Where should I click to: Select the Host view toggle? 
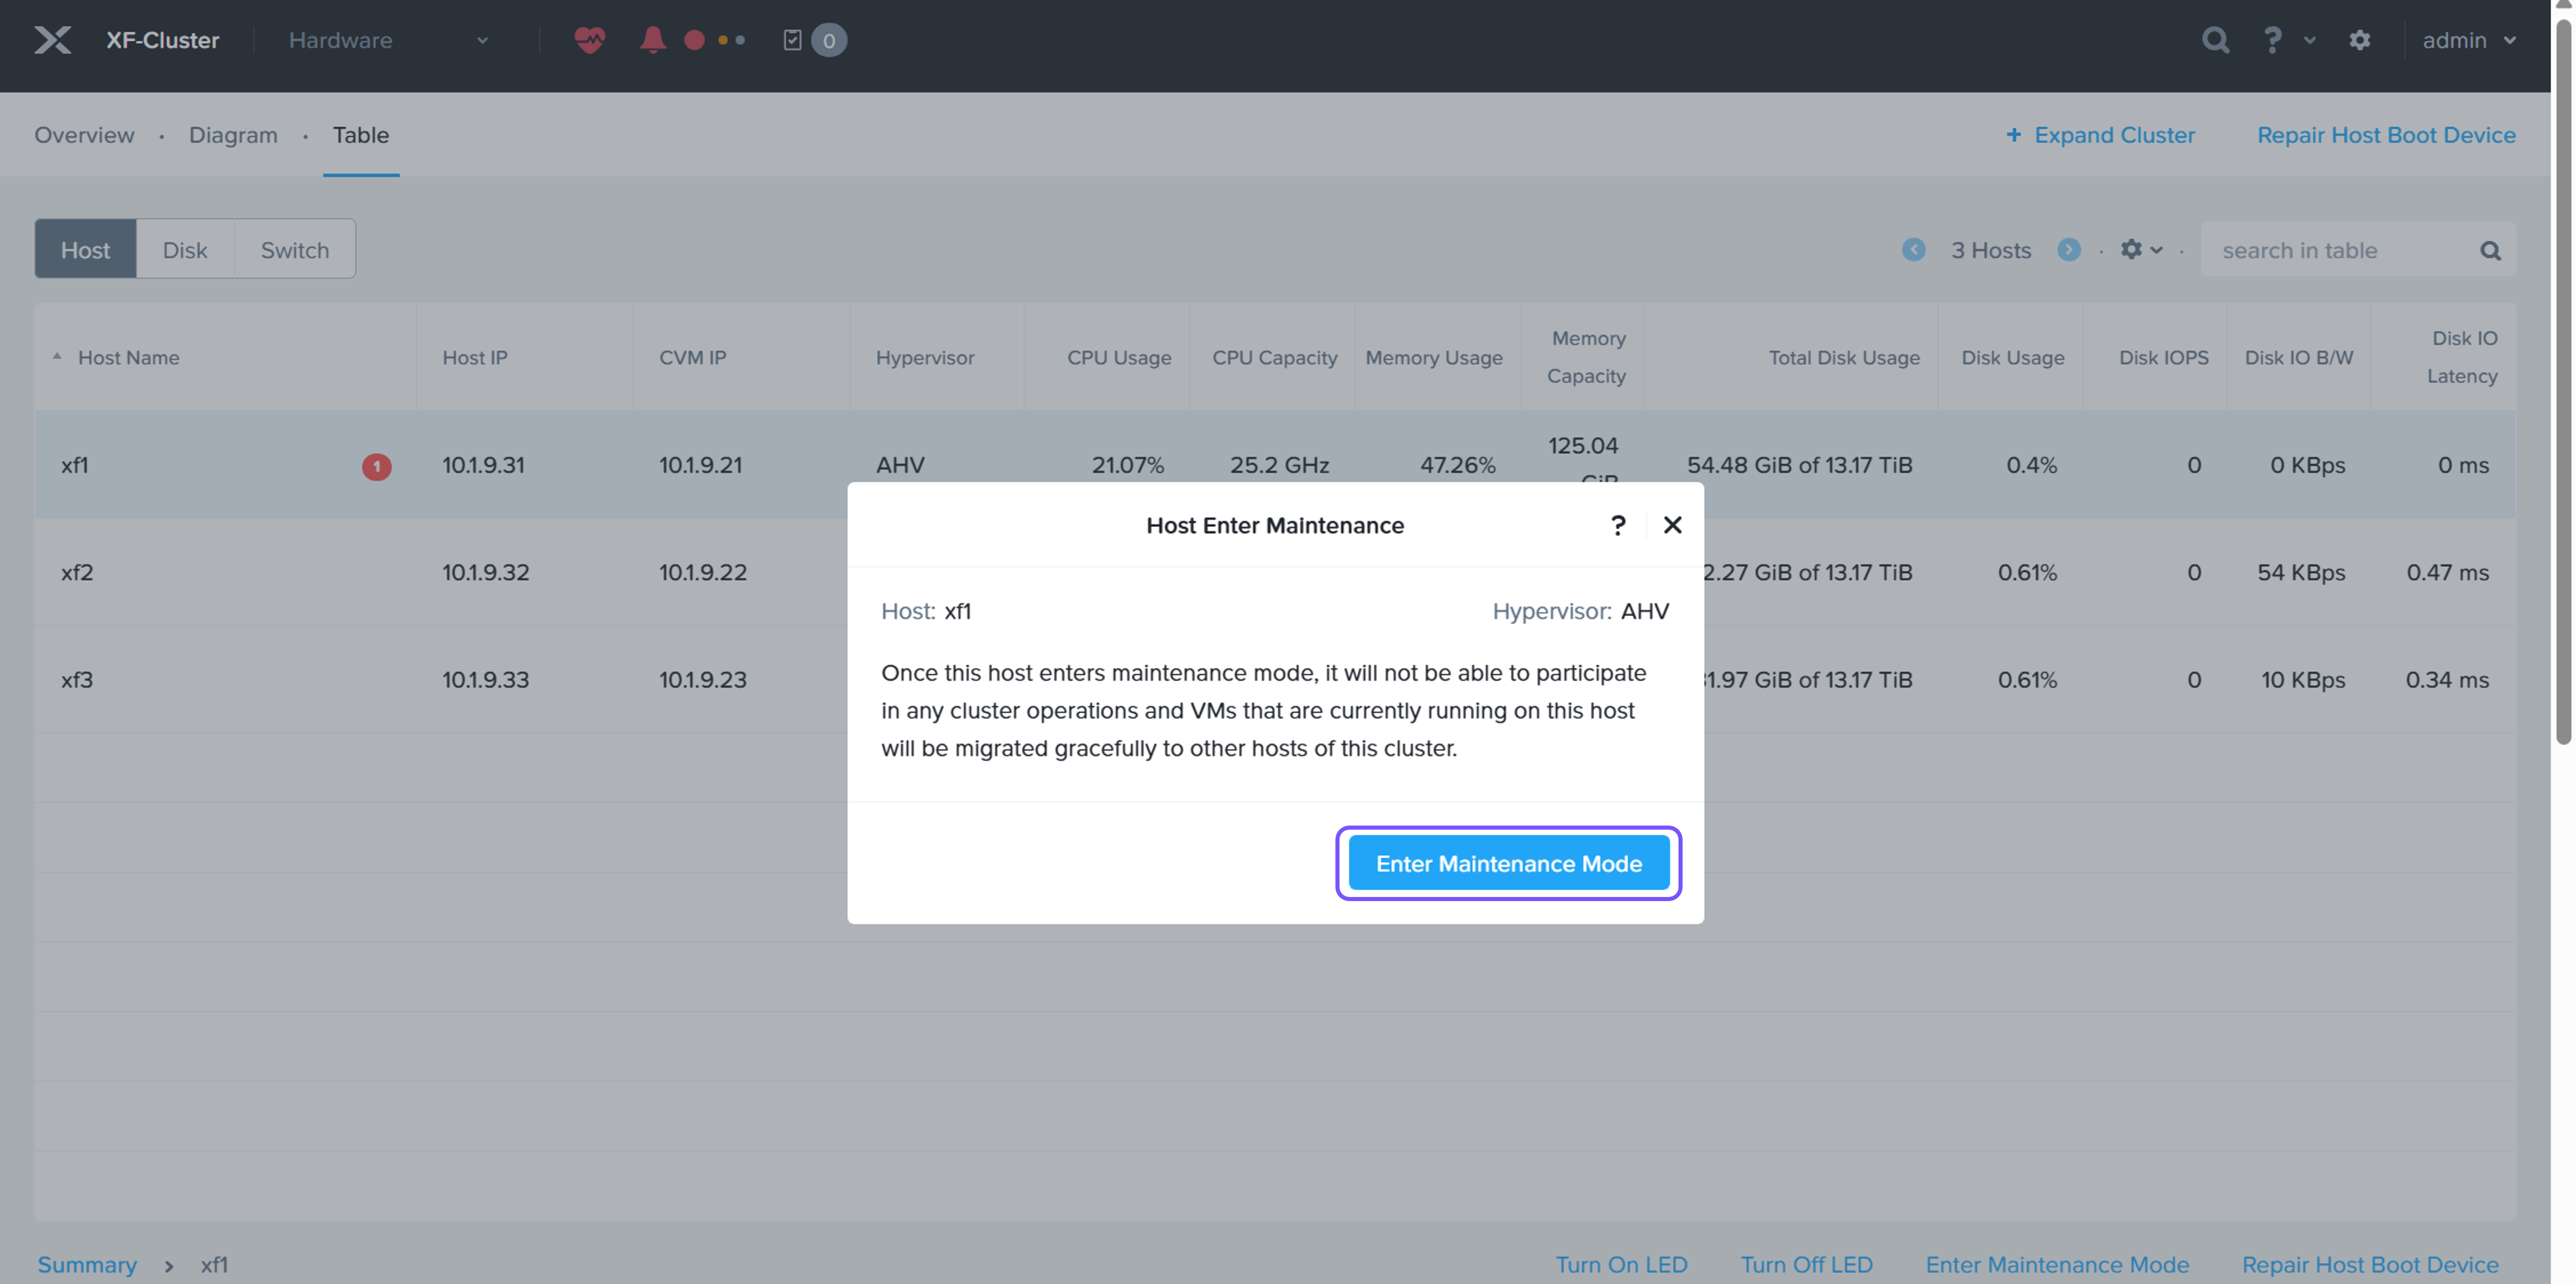[x=85, y=250]
